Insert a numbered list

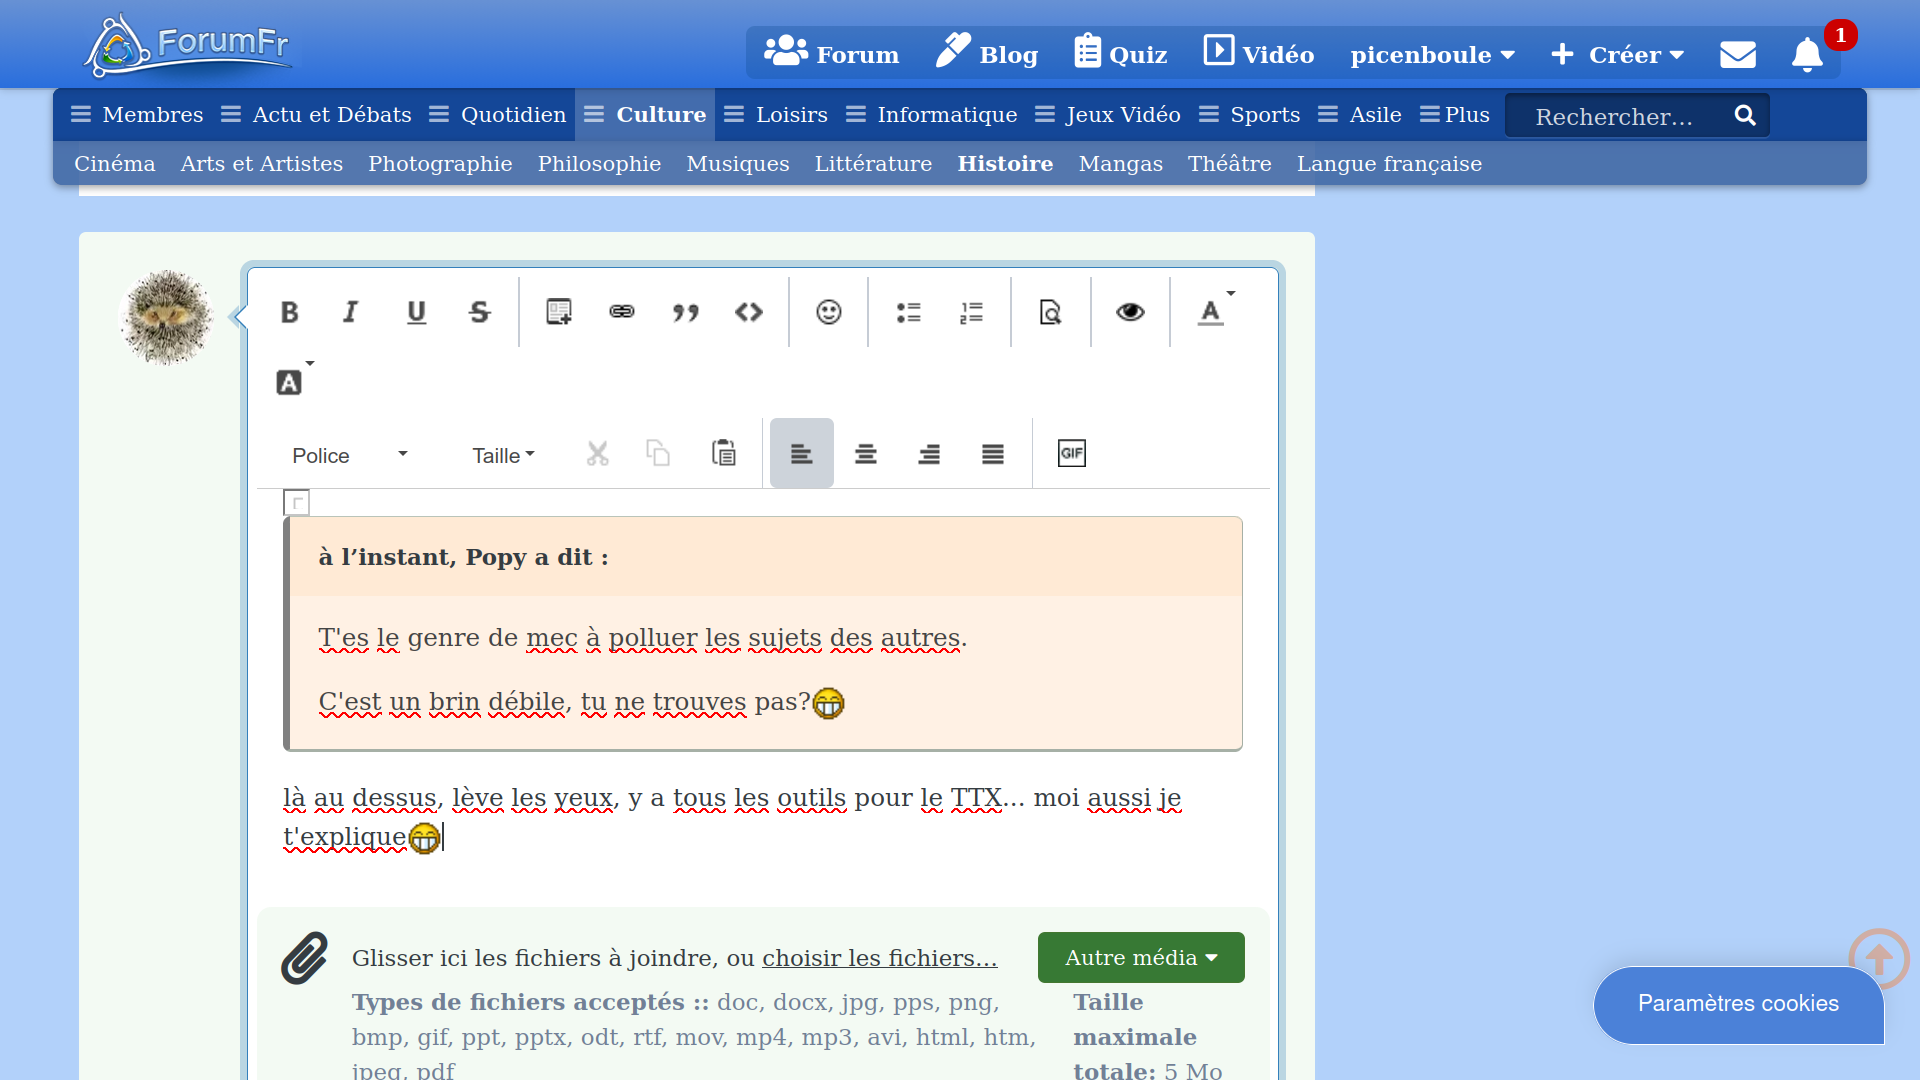972,313
